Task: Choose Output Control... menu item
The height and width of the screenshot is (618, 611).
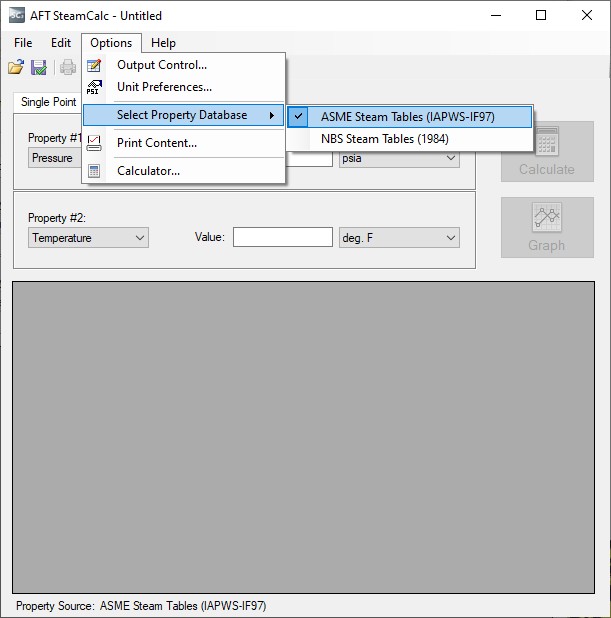Action: point(184,65)
